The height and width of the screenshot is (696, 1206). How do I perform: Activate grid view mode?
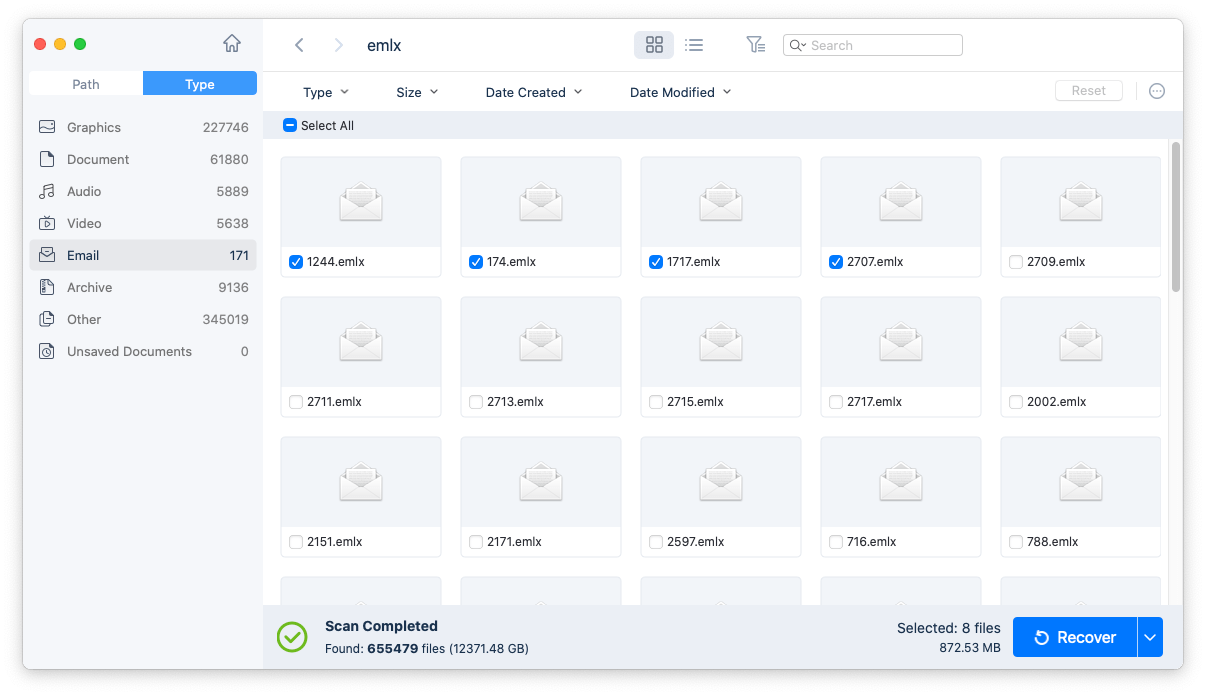pos(654,45)
